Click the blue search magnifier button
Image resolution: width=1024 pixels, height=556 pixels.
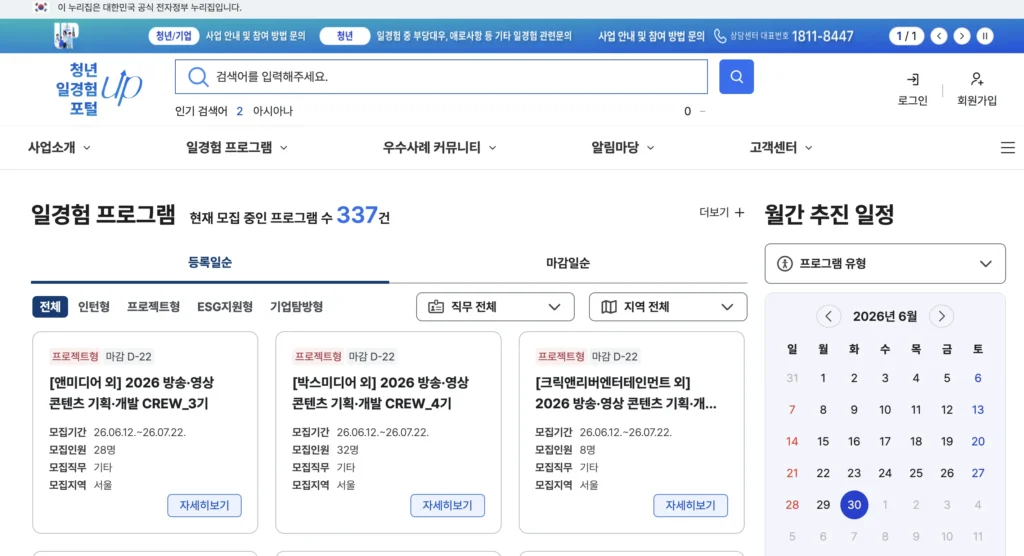(736, 76)
